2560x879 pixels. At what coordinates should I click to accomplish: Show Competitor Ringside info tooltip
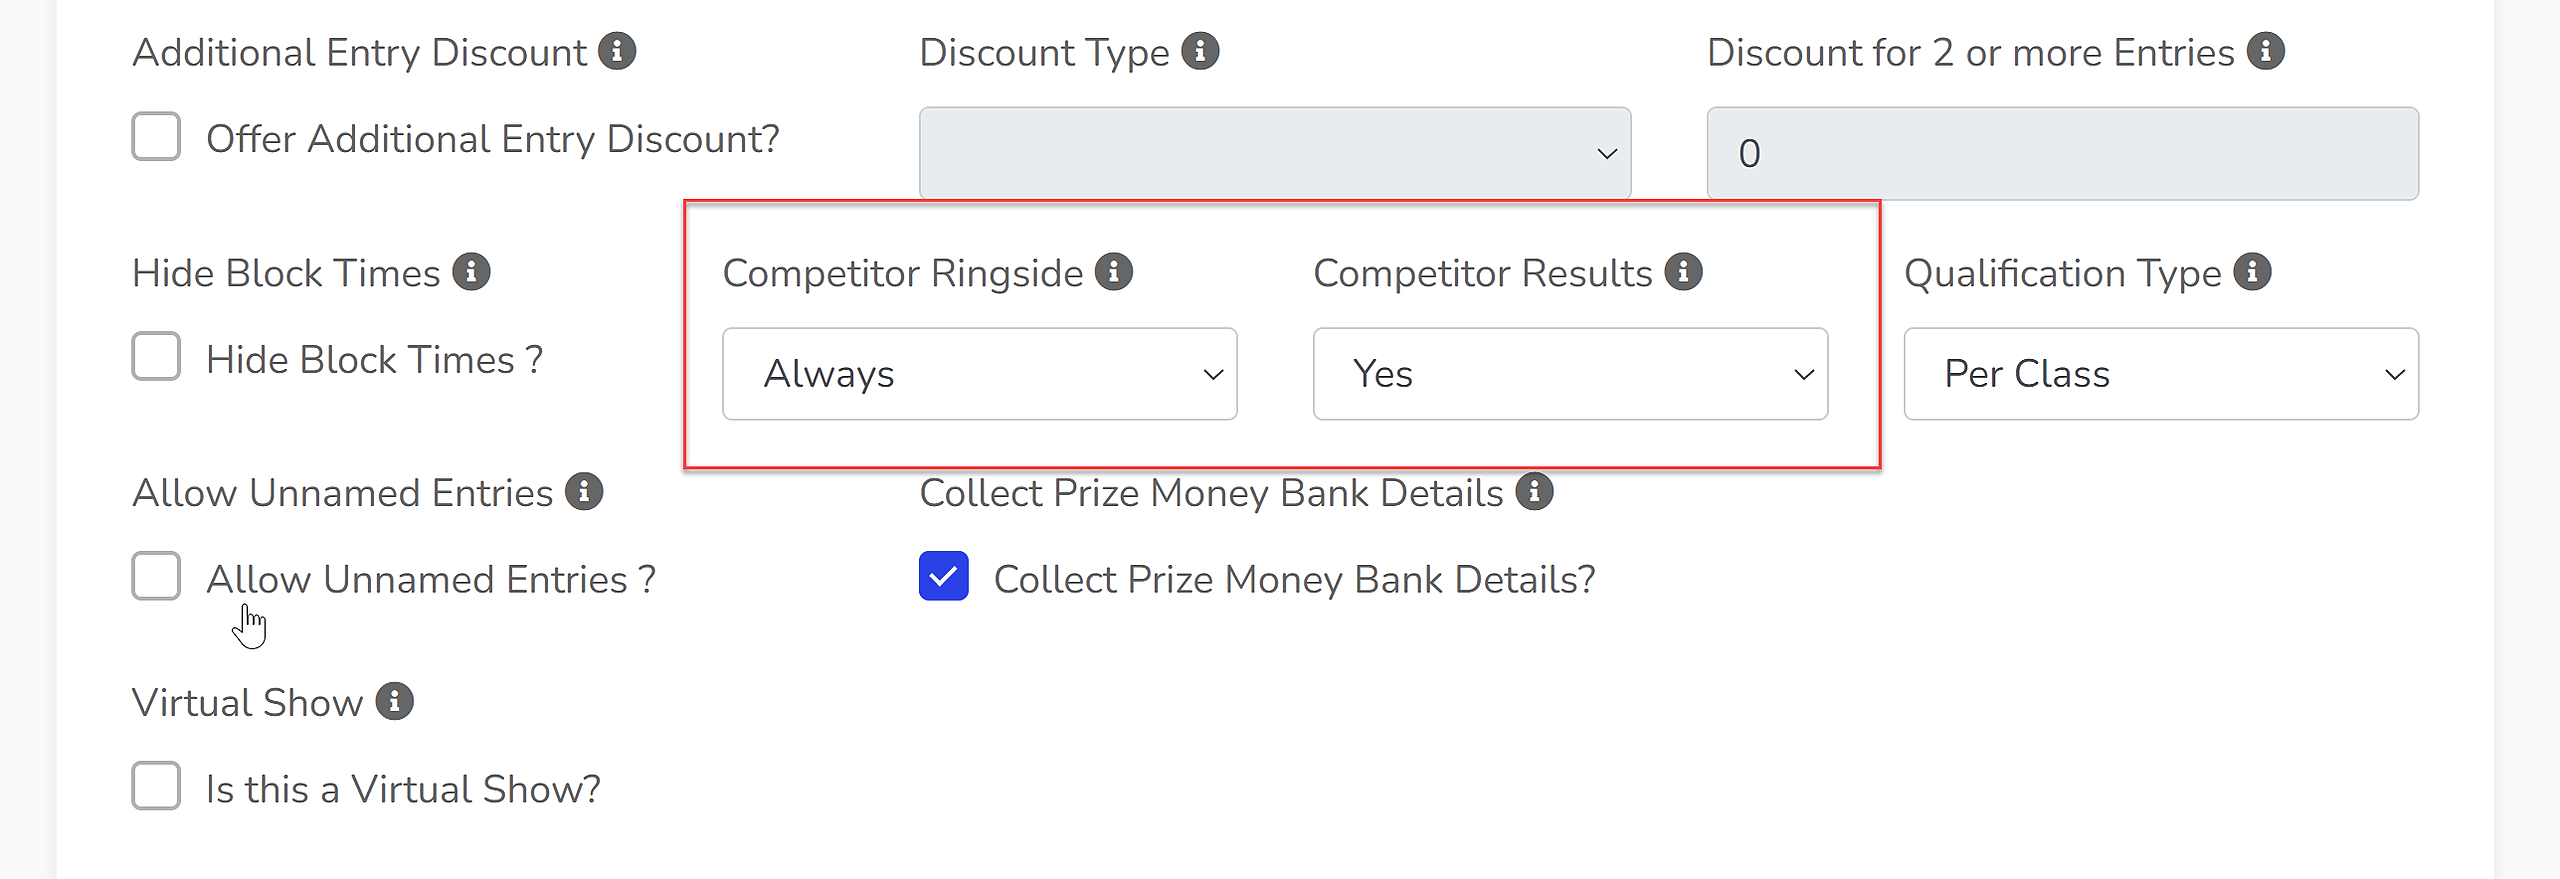1114,272
